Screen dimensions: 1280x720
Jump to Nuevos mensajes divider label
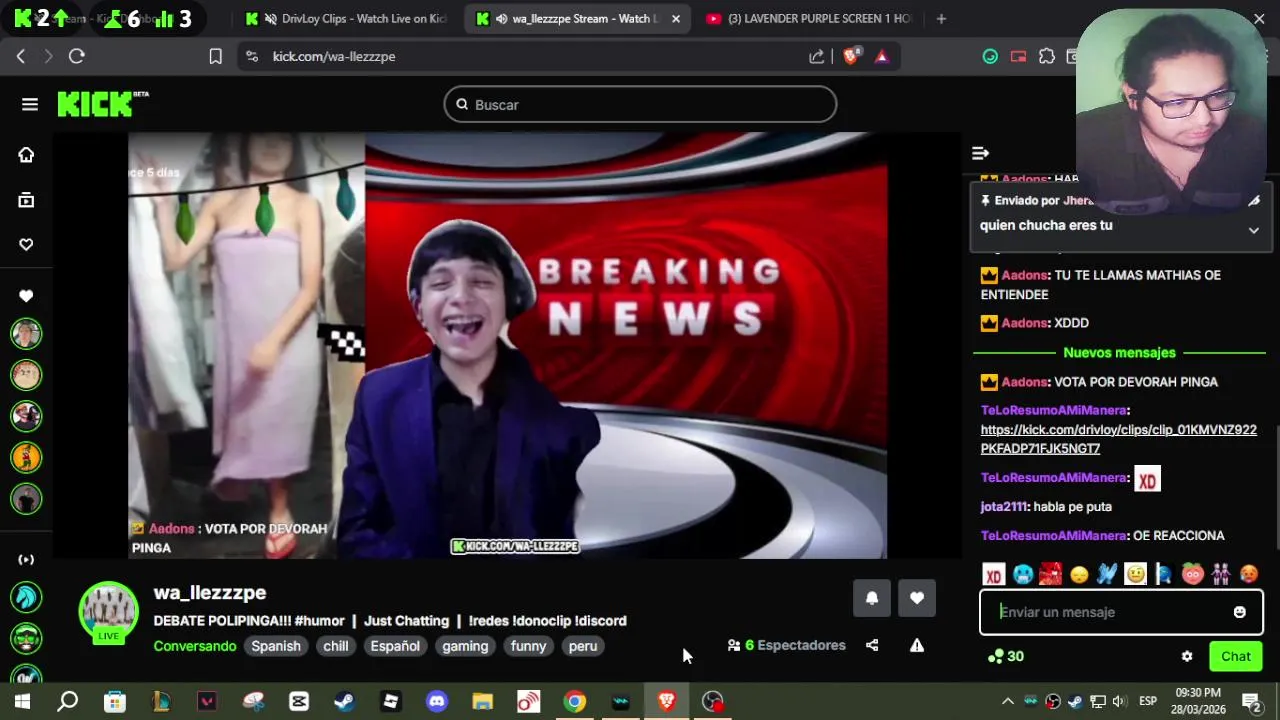(1119, 353)
